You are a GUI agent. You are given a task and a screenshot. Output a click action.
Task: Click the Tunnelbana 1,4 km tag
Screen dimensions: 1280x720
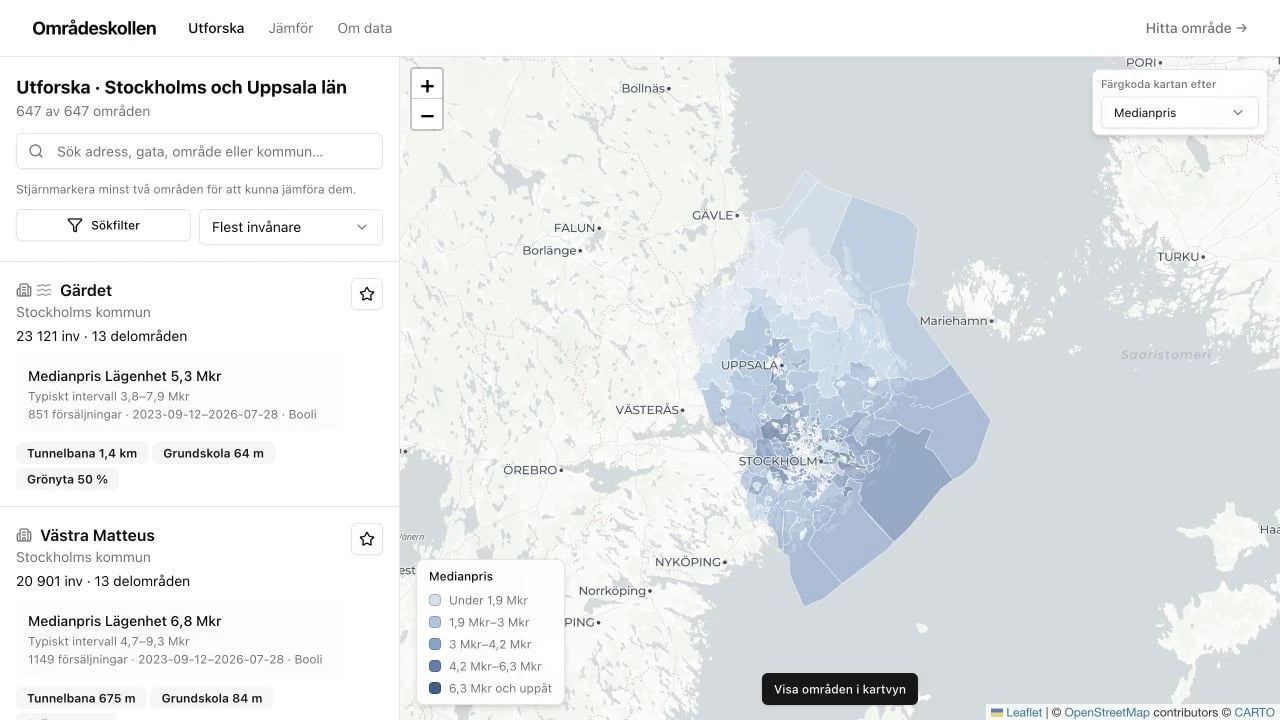pyautogui.click(x=82, y=453)
